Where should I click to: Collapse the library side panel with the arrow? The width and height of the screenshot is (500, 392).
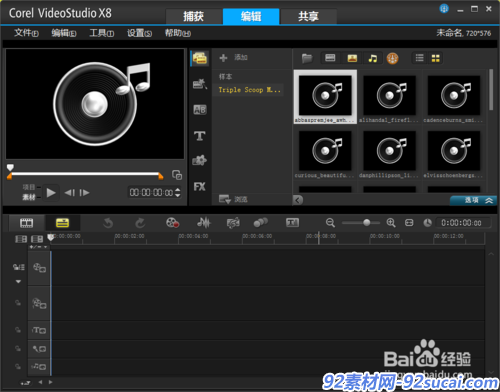click(298, 200)
